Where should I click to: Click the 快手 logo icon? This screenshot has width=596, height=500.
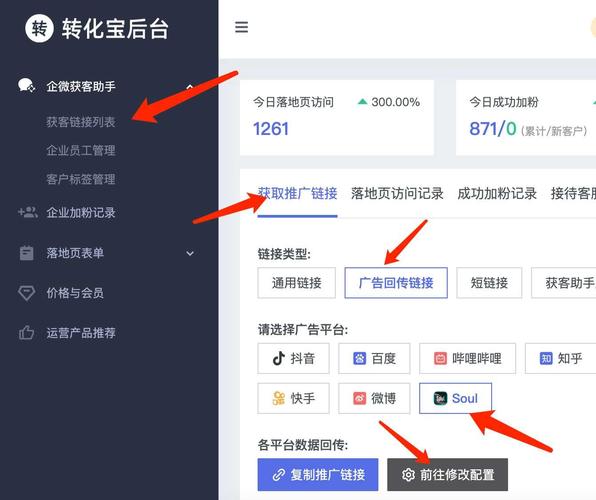(279, 398)
